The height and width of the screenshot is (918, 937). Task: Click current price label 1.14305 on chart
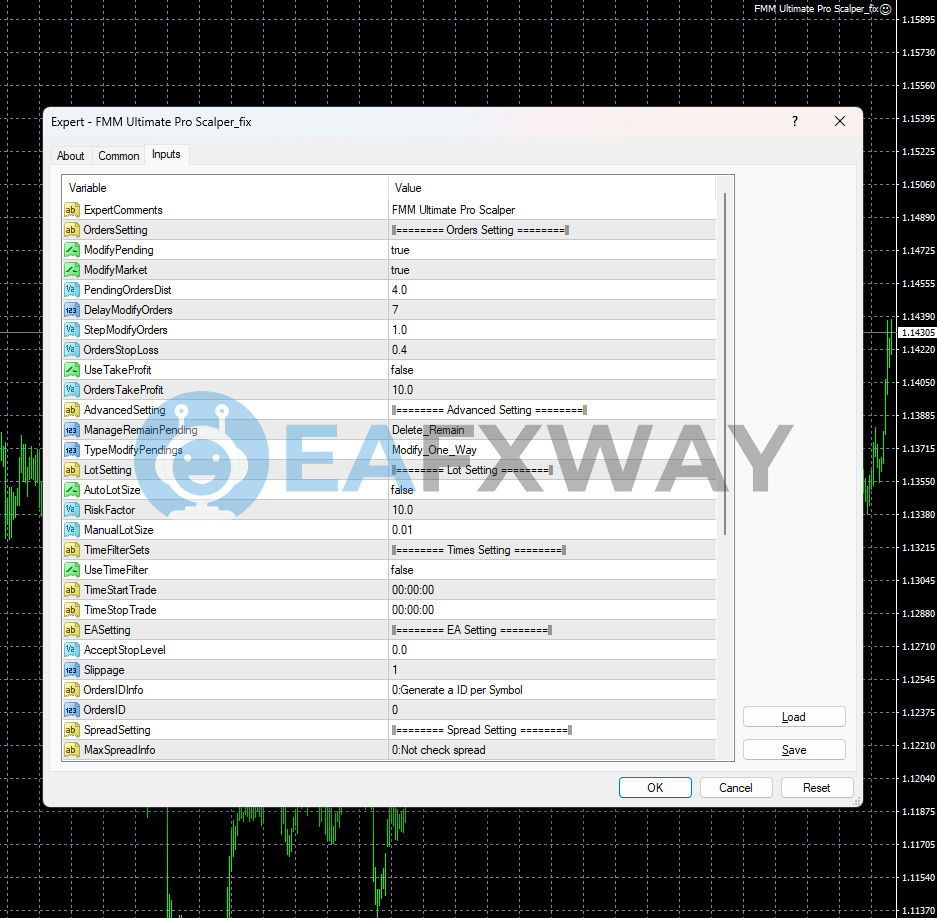pos(918,332)
